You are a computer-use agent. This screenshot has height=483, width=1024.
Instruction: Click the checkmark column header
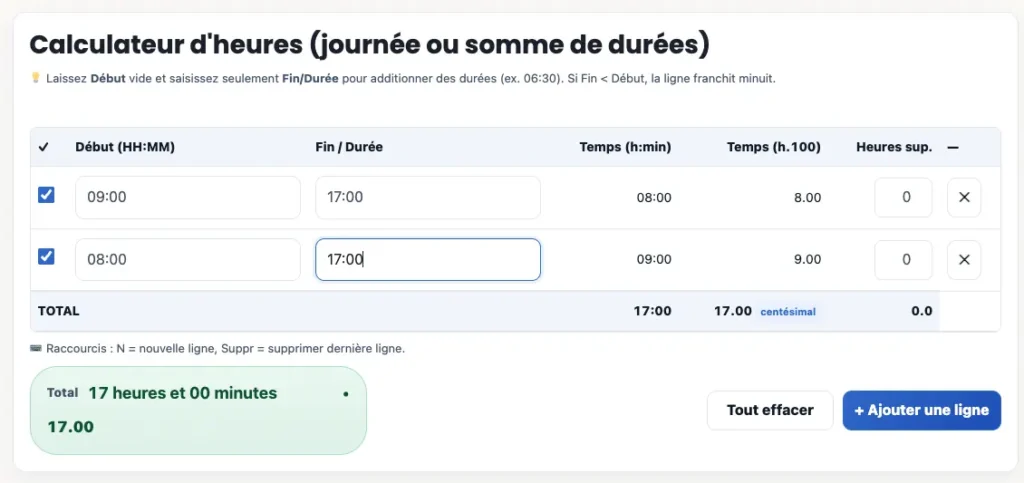[44, 147]
